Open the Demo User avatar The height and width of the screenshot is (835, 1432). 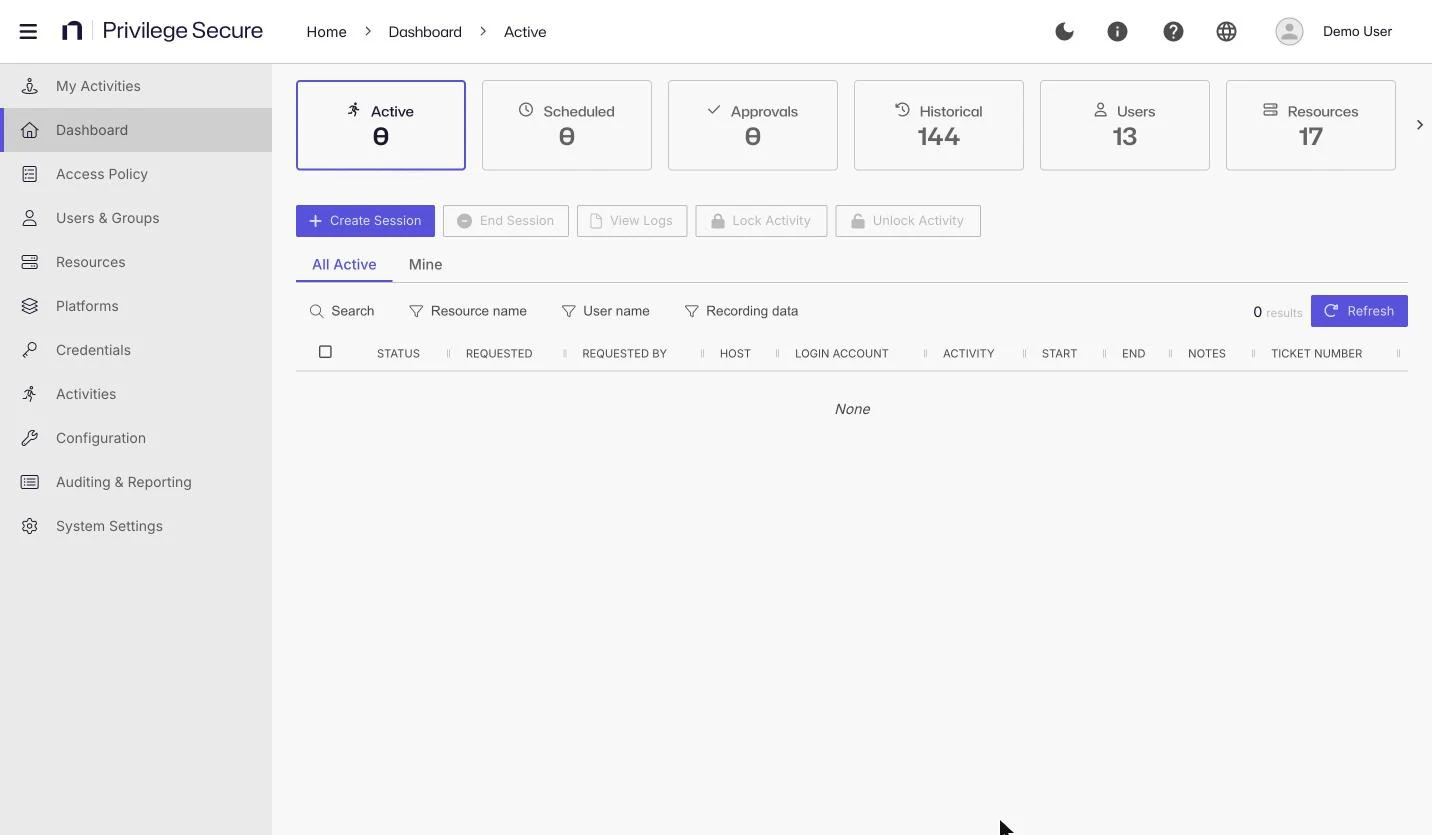coord(1289,31)
